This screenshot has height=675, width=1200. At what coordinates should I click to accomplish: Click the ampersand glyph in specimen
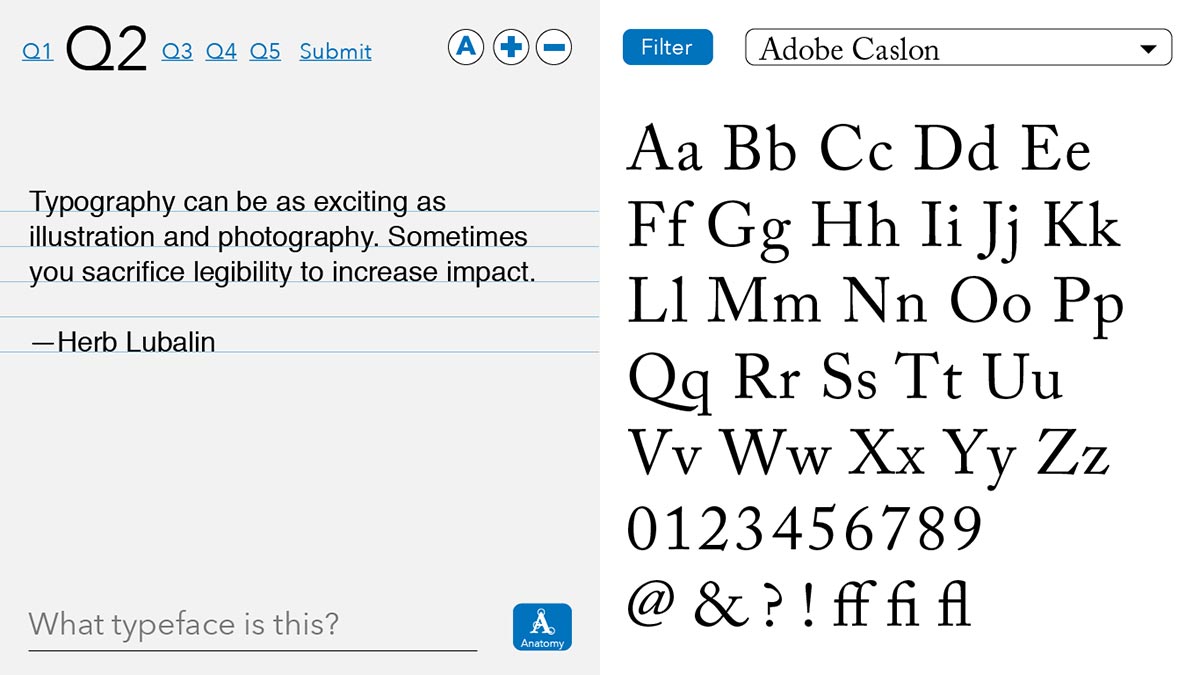click(x=720, y=606)
